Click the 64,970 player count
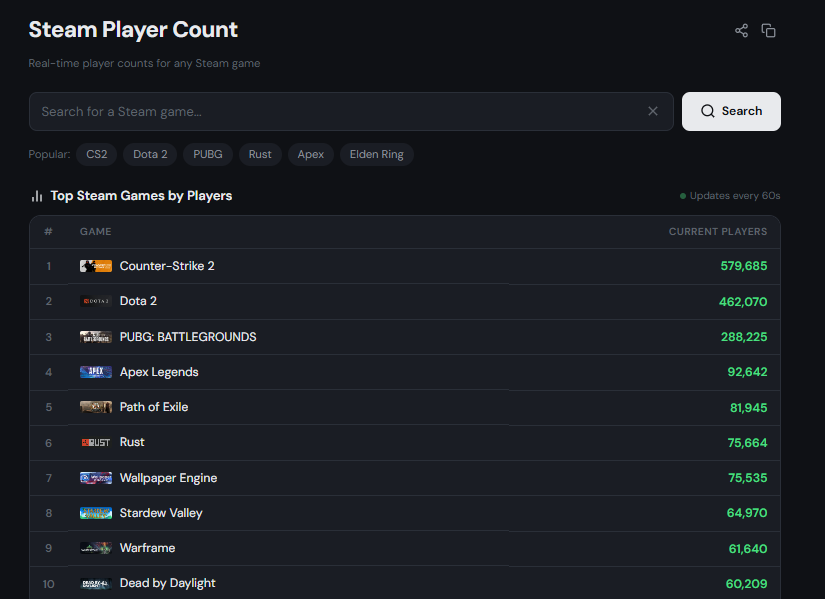This screenshot has height=599, width=825. (x=747, y=513)
